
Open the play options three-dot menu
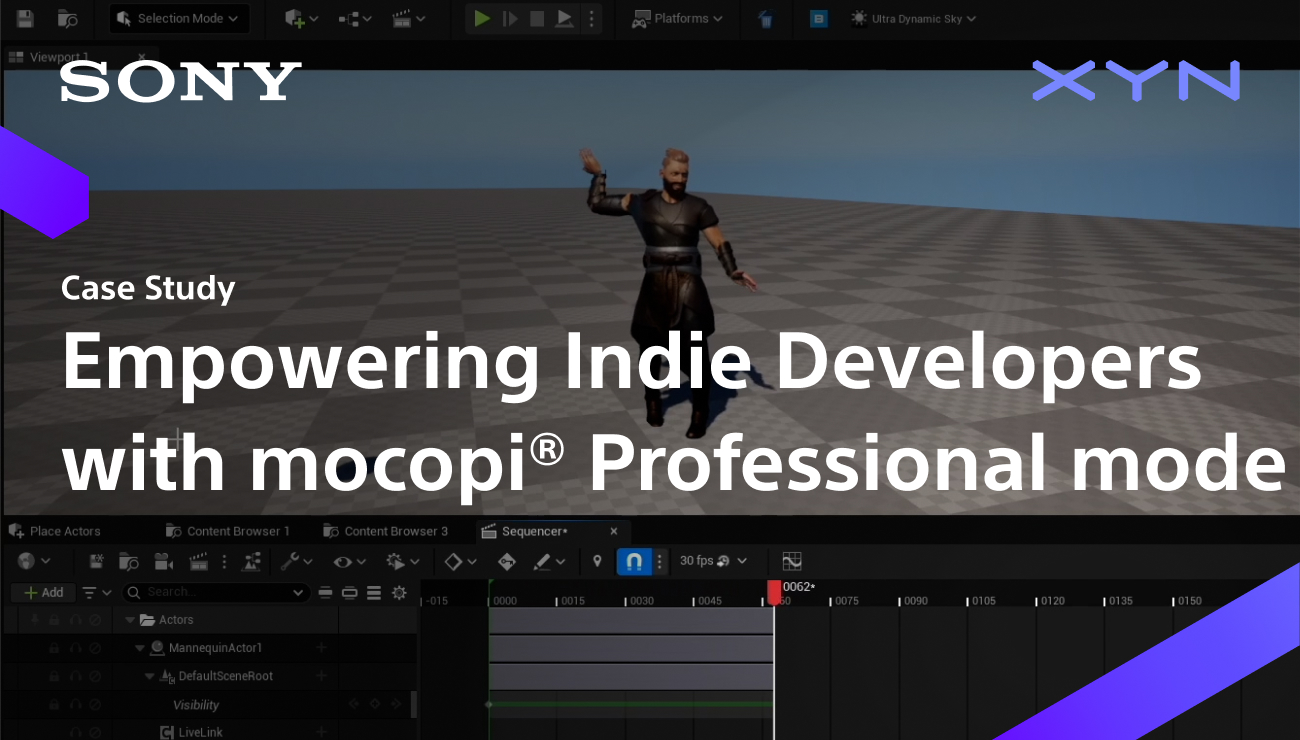click(591, 18)
